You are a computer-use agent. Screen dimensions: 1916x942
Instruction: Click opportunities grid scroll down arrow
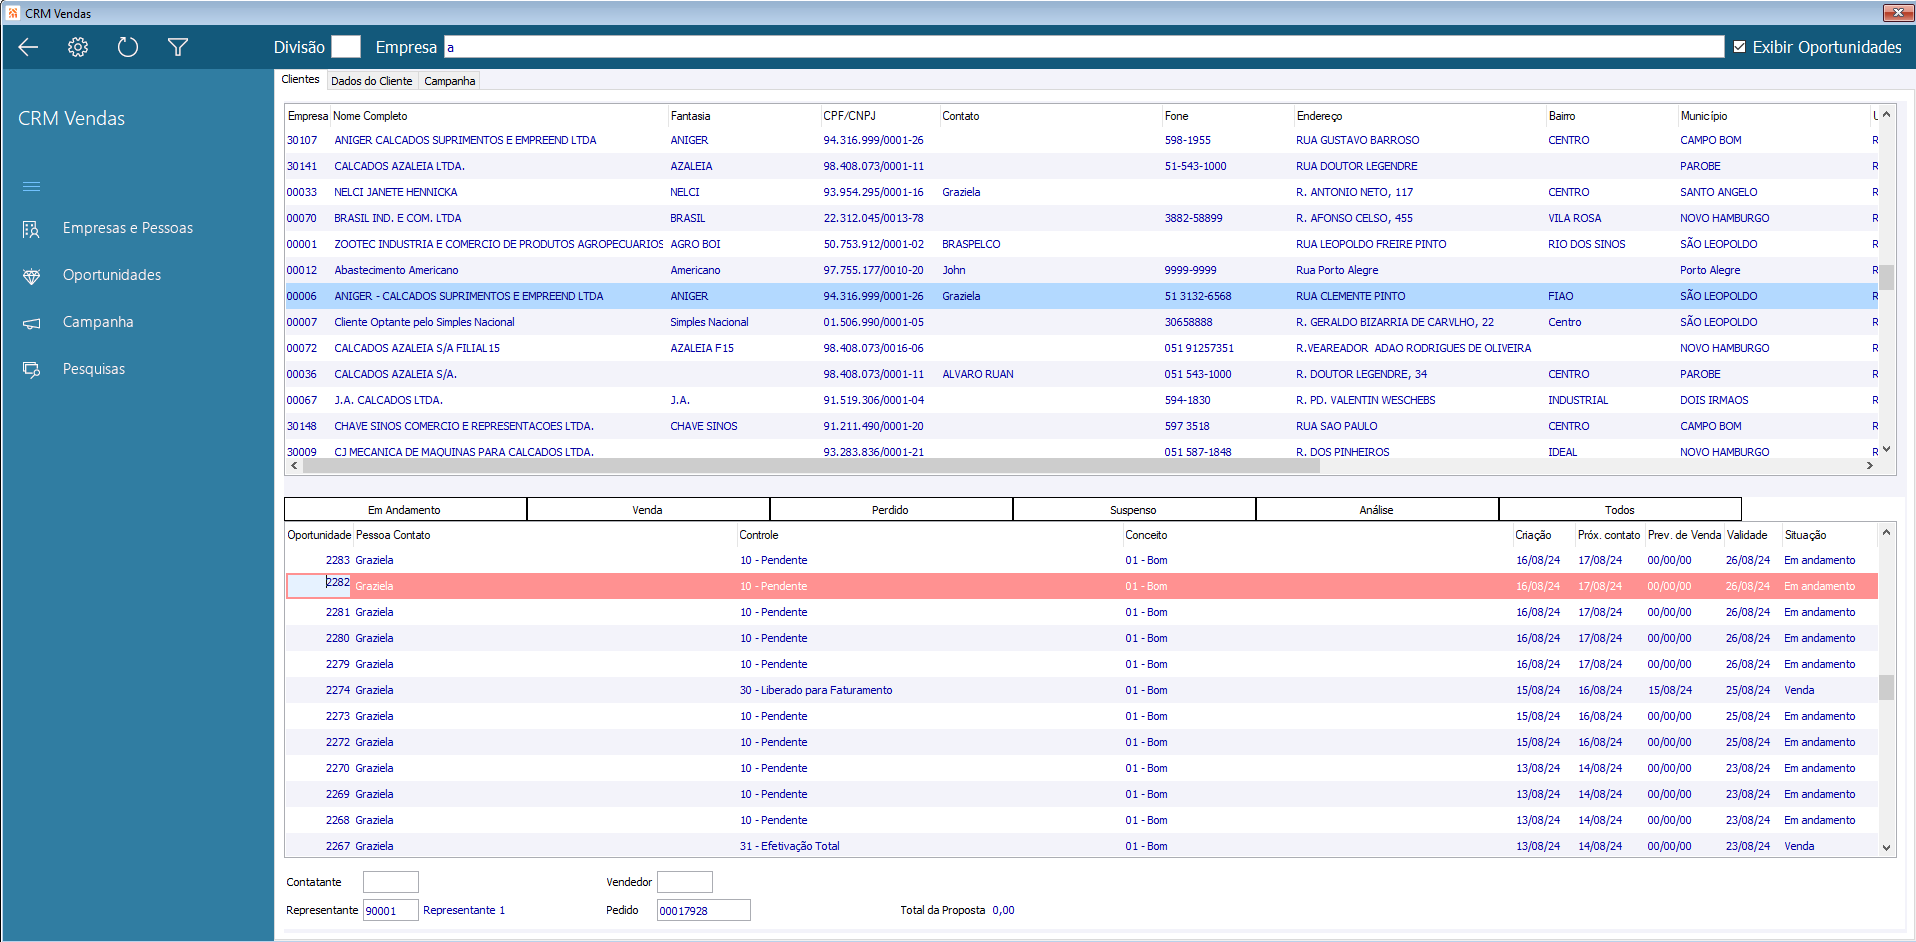tap(1886, 848)
